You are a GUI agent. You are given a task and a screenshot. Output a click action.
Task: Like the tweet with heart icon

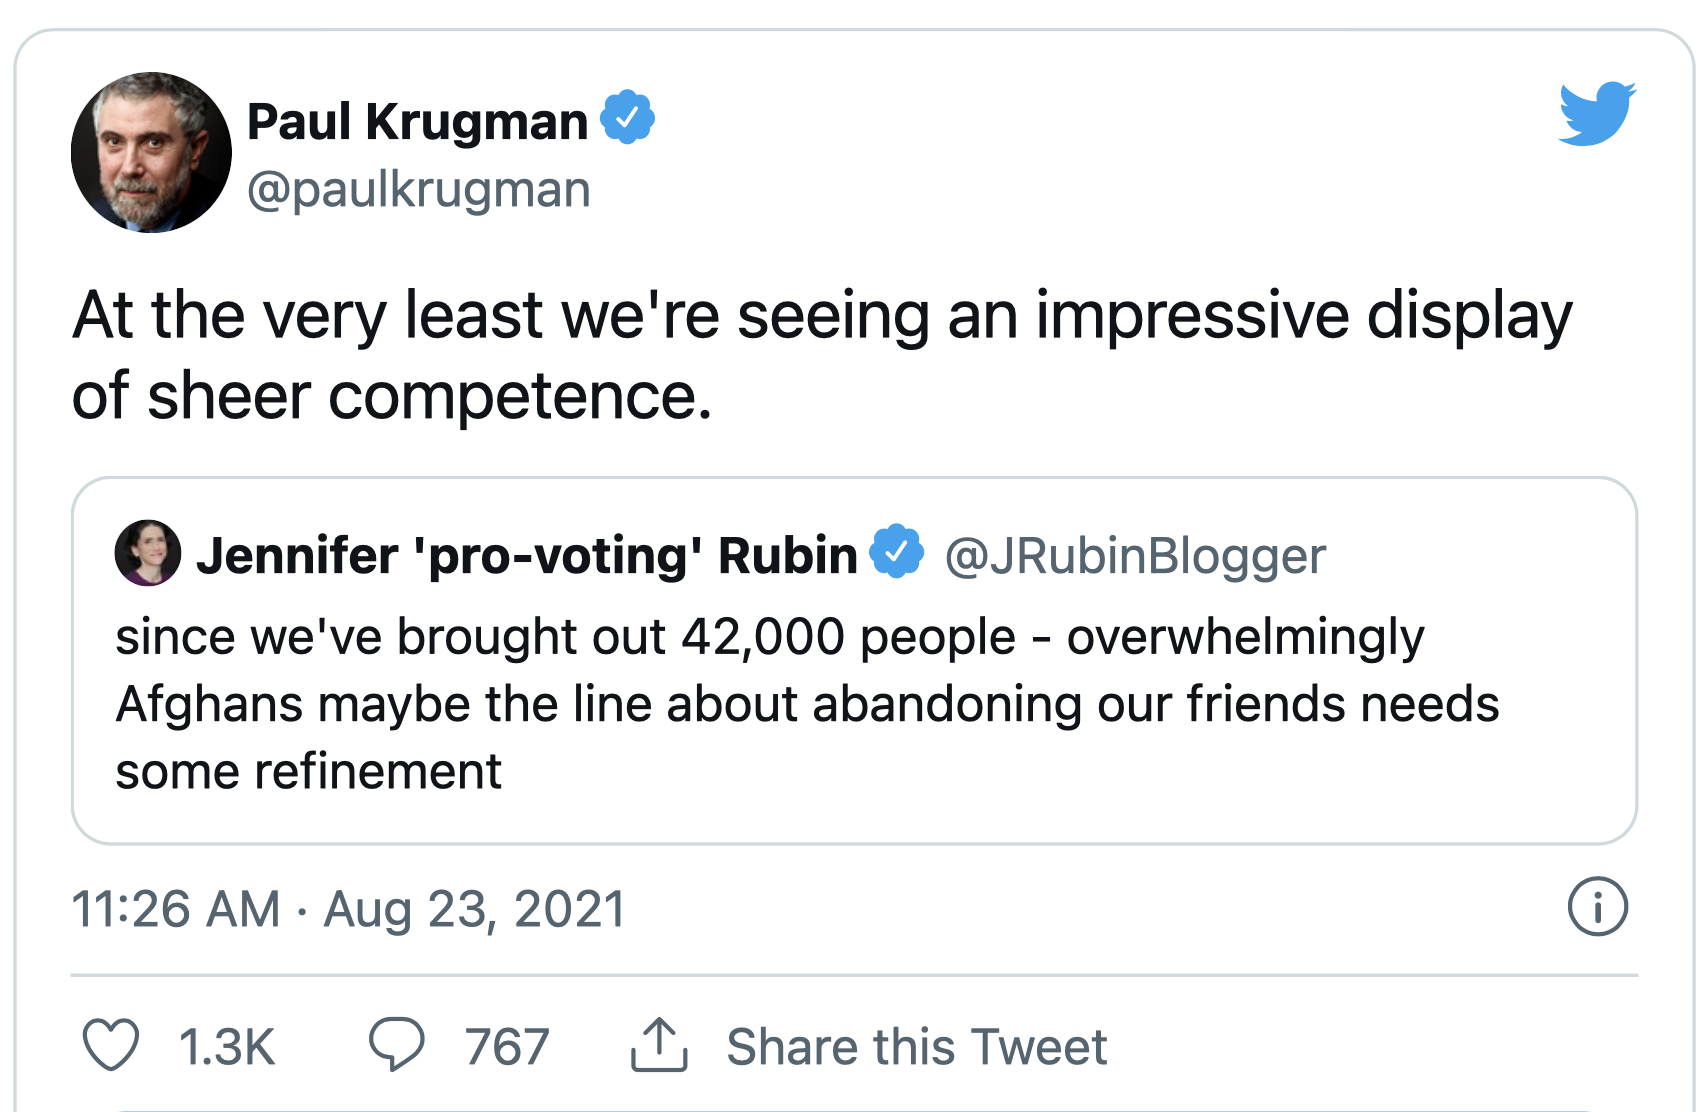[110, 1045]
